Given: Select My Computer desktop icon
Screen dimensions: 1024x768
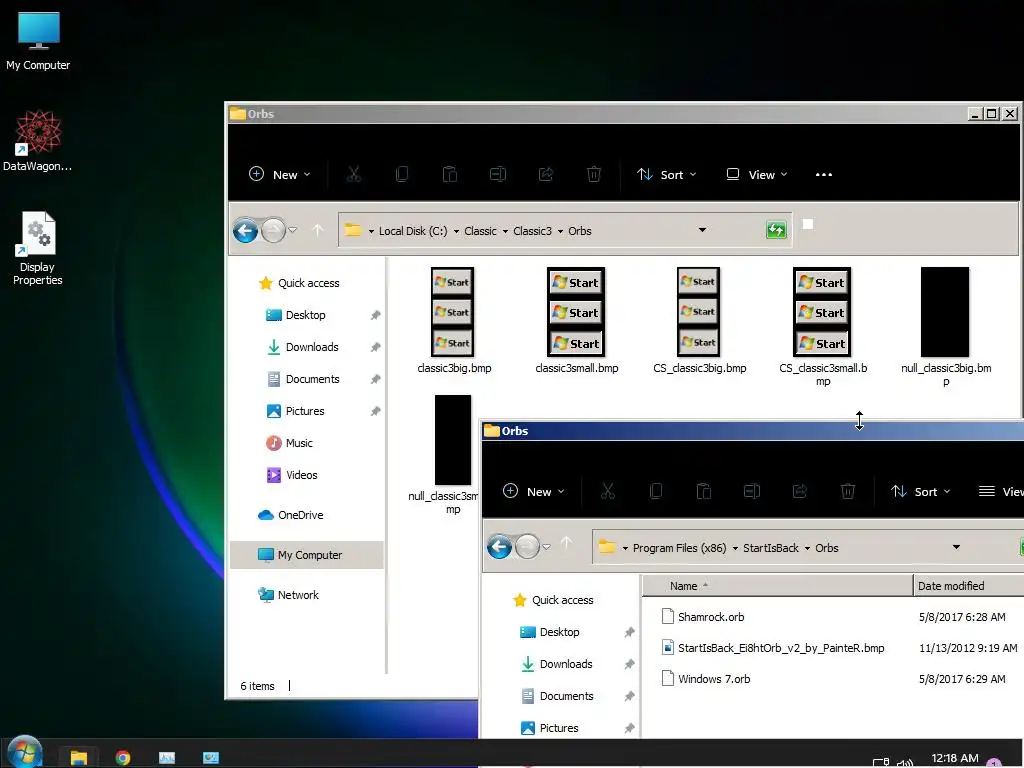Looking at the screenshot, I should click(38, 41).
